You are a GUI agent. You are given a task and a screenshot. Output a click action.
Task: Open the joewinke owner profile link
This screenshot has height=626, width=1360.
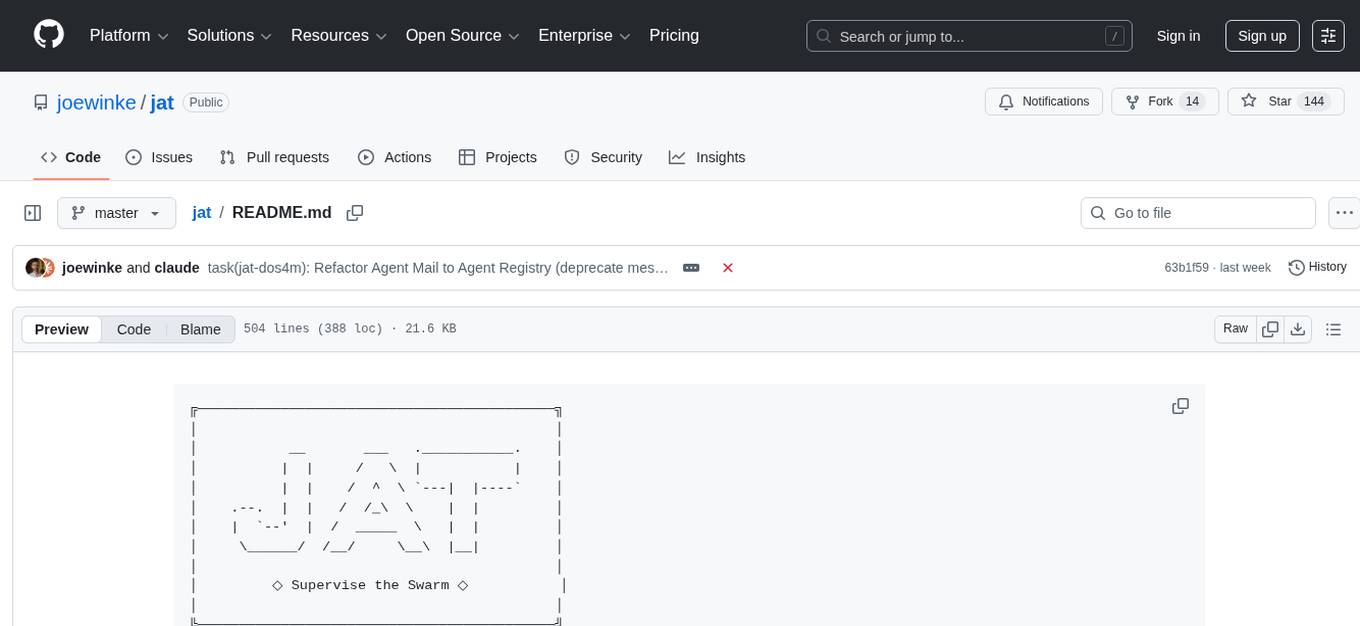click(x=96, y=102)
